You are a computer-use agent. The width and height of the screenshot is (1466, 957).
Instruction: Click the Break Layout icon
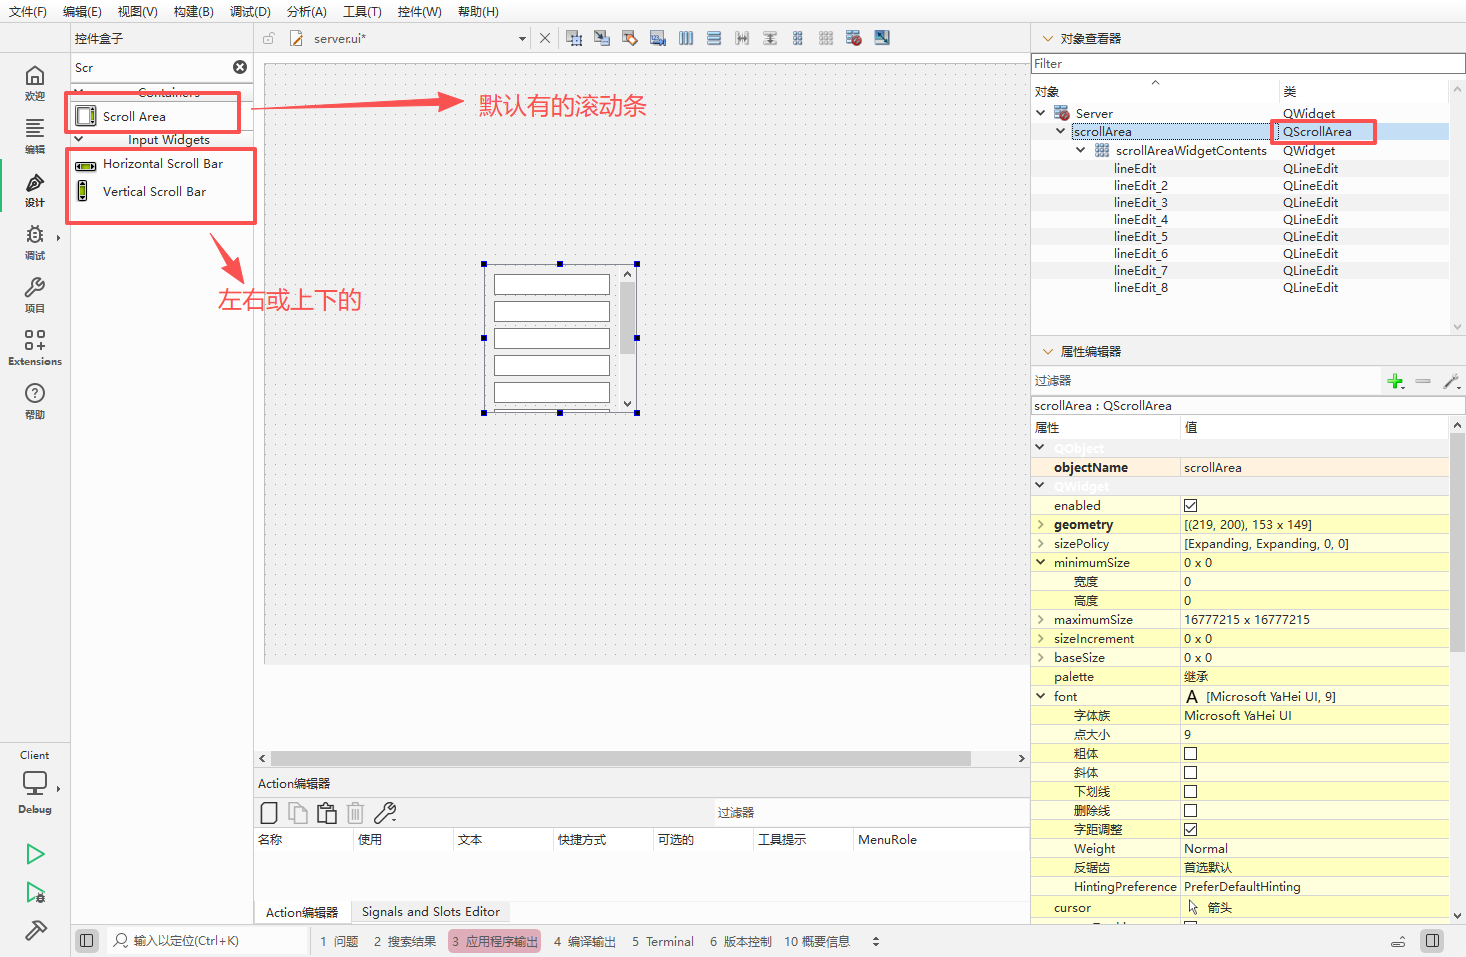[854, 38]
